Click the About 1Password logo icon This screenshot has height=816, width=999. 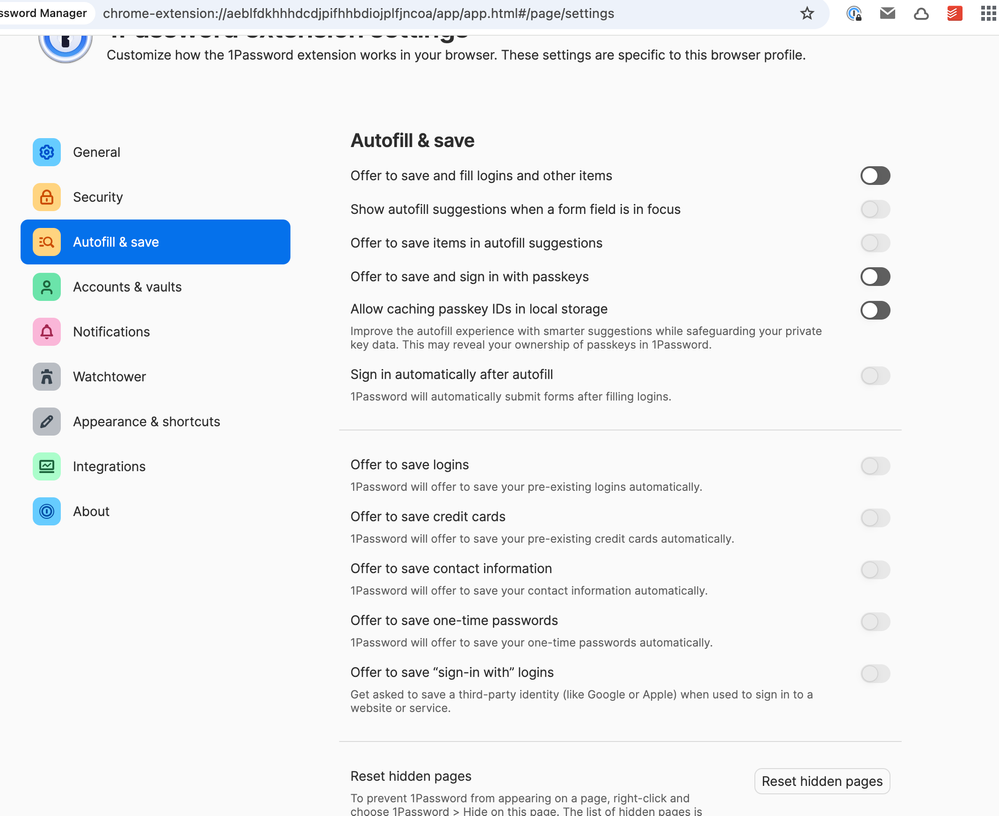coord(47,512)
